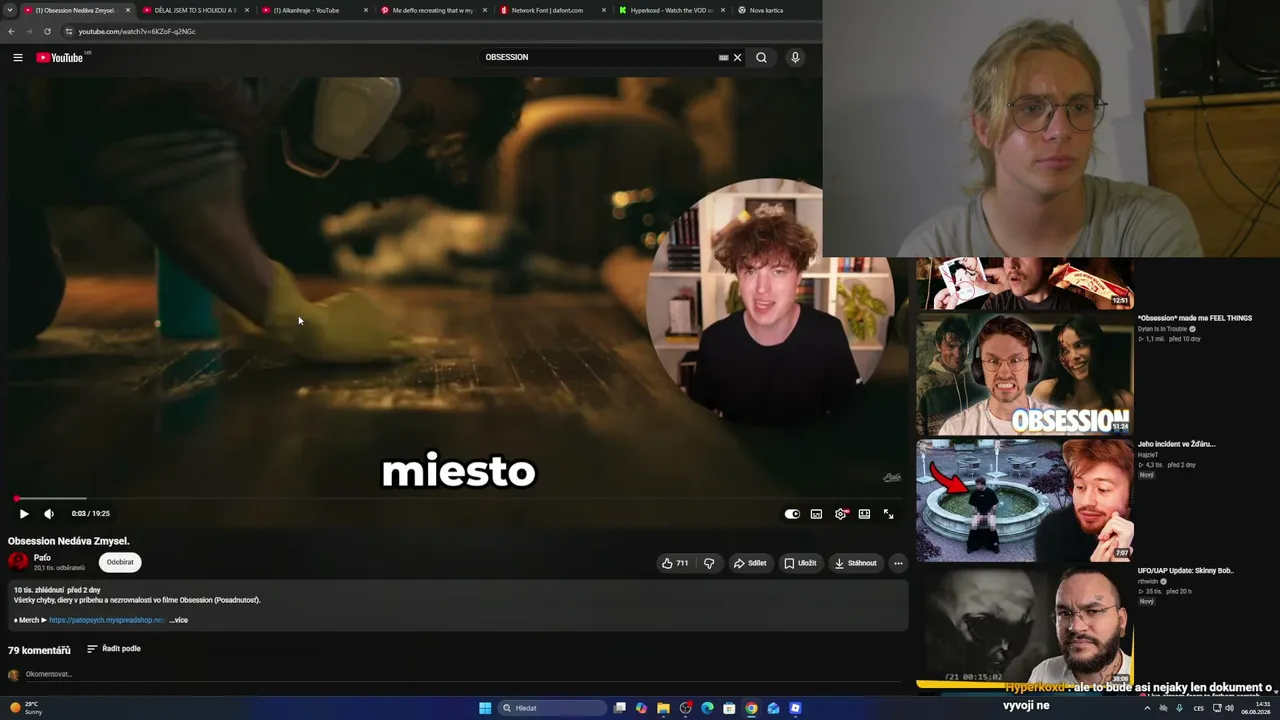The width and height of the screenshot is (1280, 720).
Task: Open the Jeho incident ve Žďáru title
Action: (x=1176, y=445)
